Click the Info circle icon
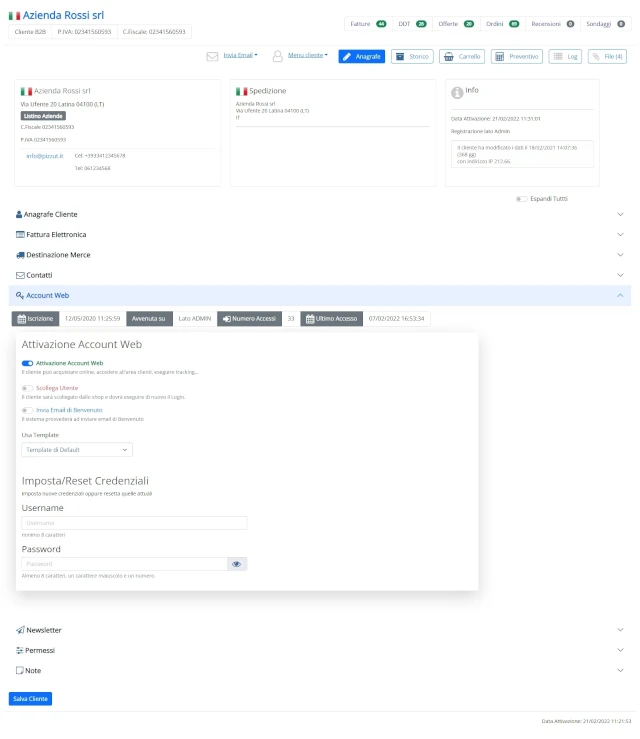Screen dimensions: 640x739 point(457,93)
